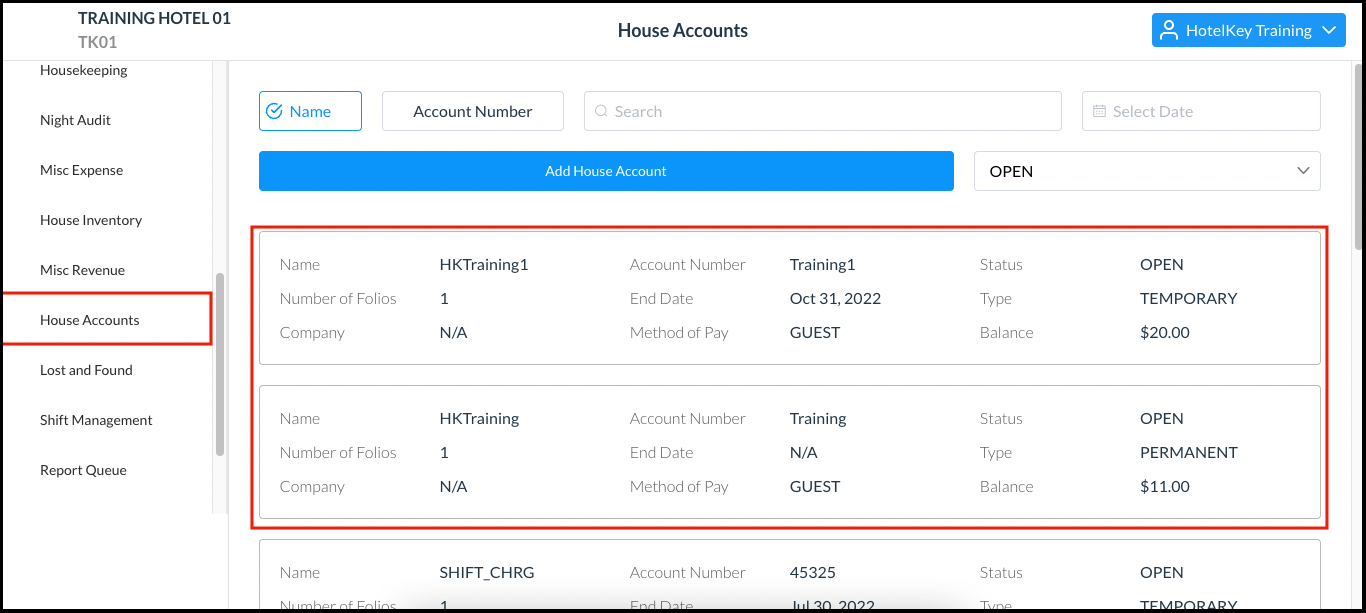This screenshot has width=1366, height=613.
Task: Open the HotelKey Training account menu
Action: click(x=1248, y=30)
